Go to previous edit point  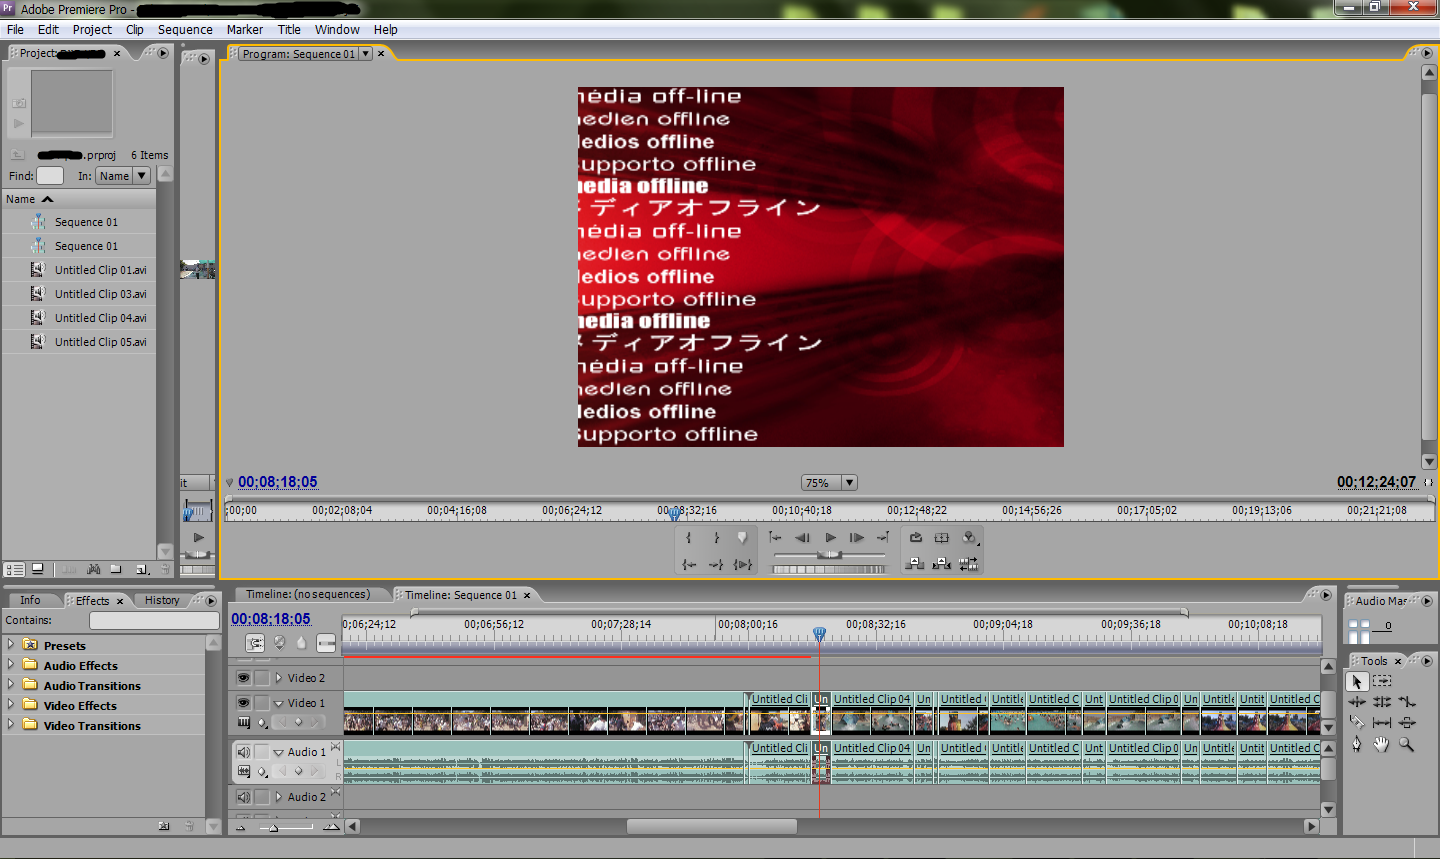pyautogui.click(x=776, y=538)
